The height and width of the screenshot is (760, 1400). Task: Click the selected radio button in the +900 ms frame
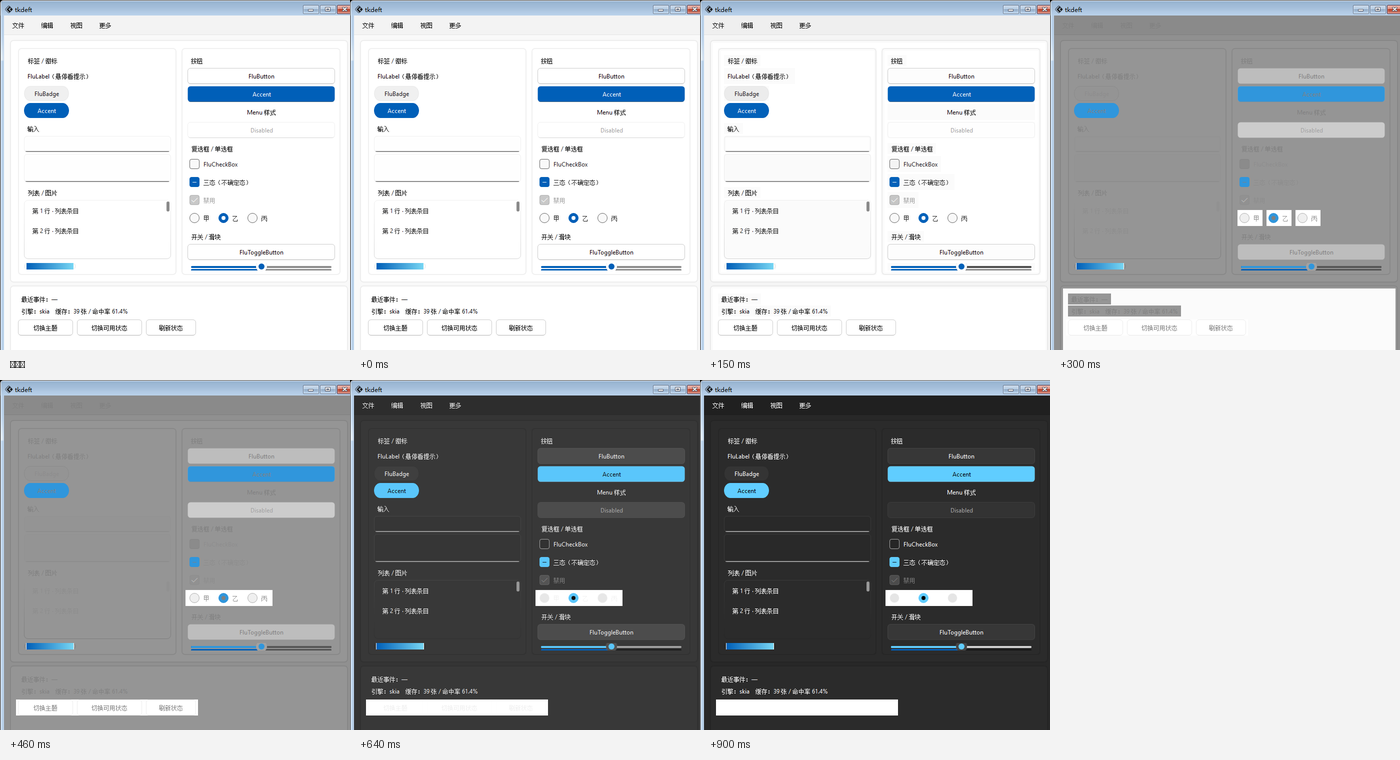923,598
